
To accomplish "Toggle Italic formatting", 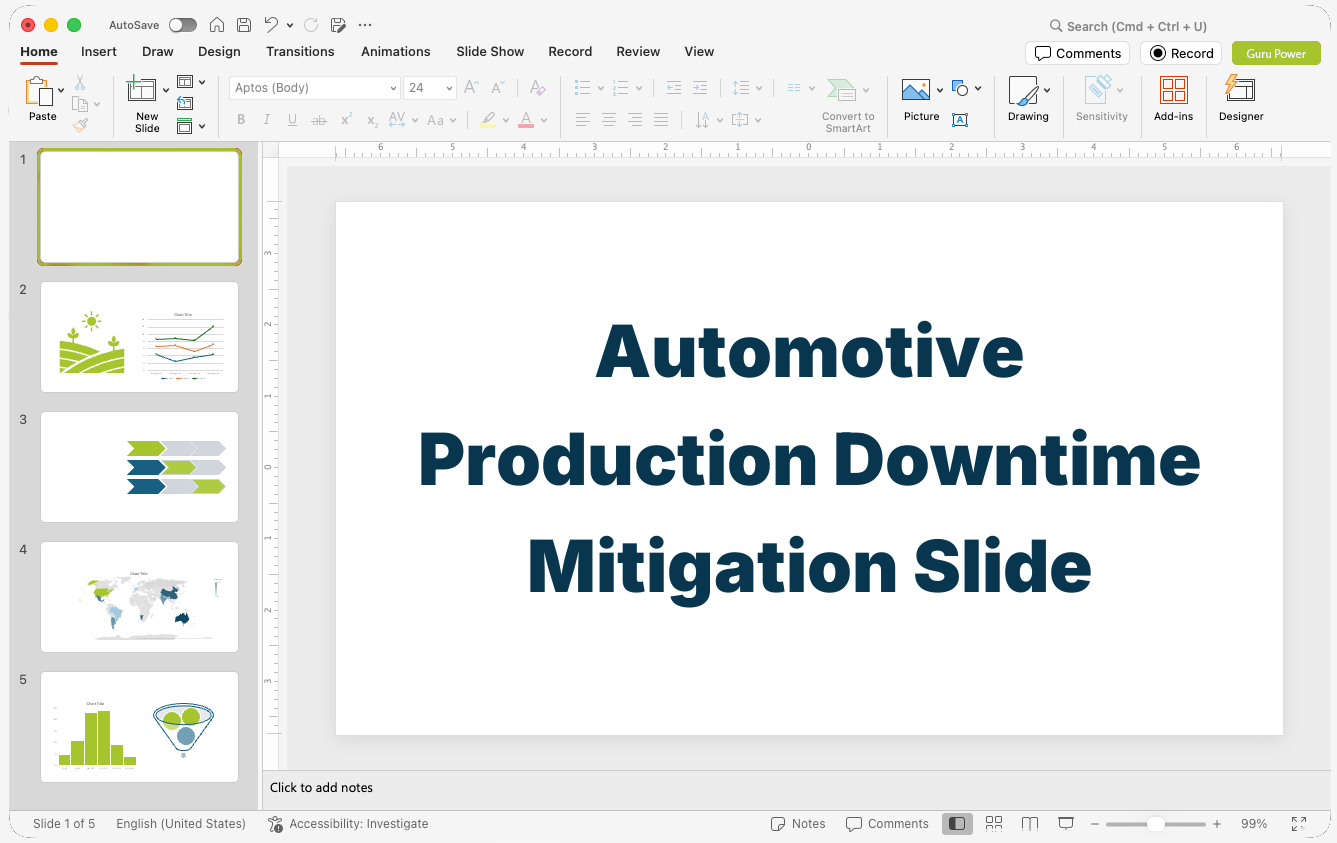I will 267,120.
